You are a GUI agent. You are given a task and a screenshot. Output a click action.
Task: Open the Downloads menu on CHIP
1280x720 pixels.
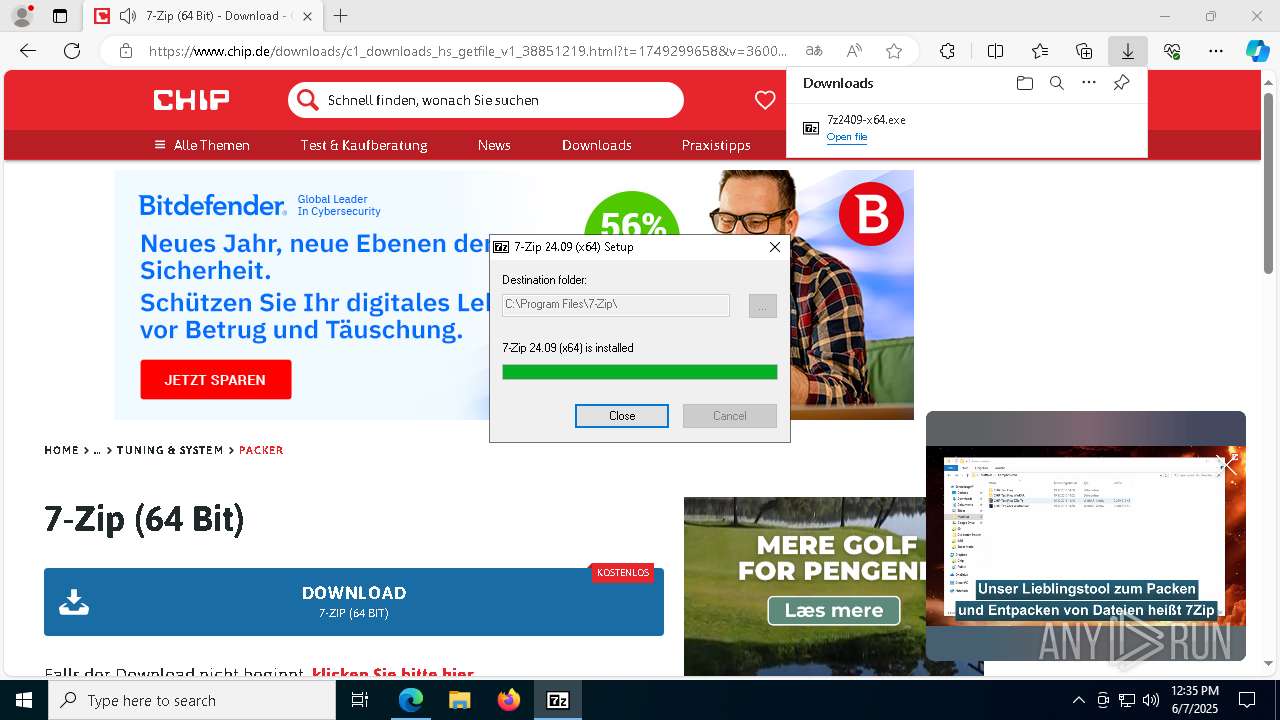click(x=597, y=145)
